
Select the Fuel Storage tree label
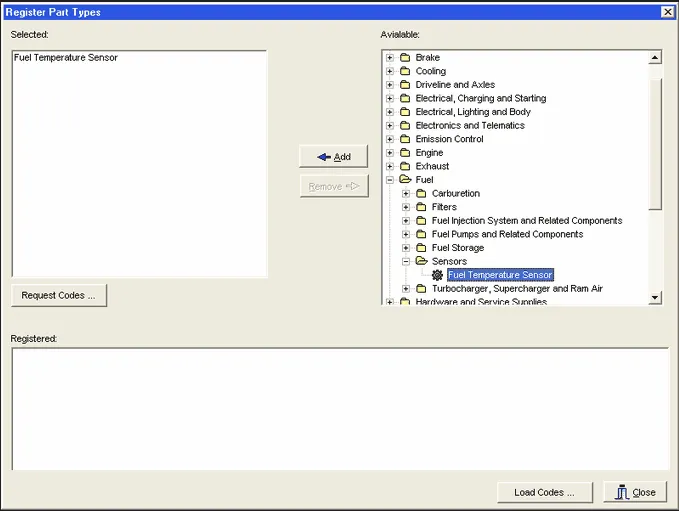[x=458, y=248]
